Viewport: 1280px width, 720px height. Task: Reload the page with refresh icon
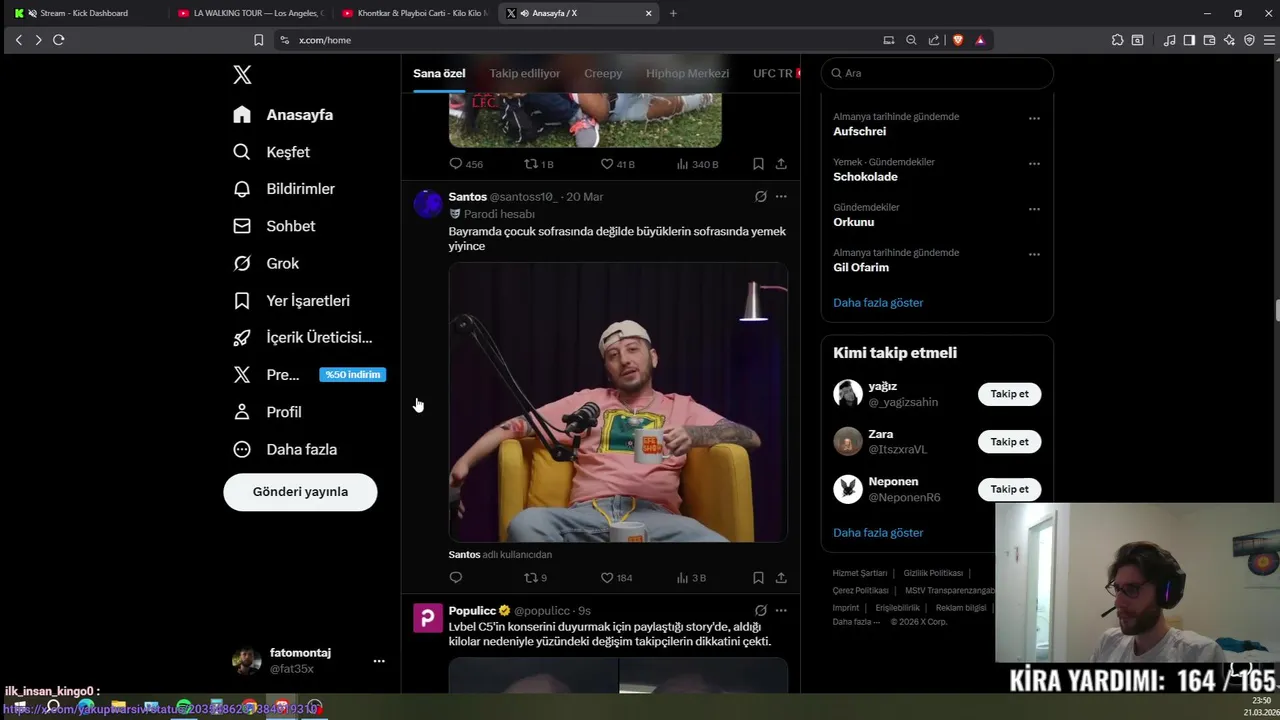tap(58, 40)
